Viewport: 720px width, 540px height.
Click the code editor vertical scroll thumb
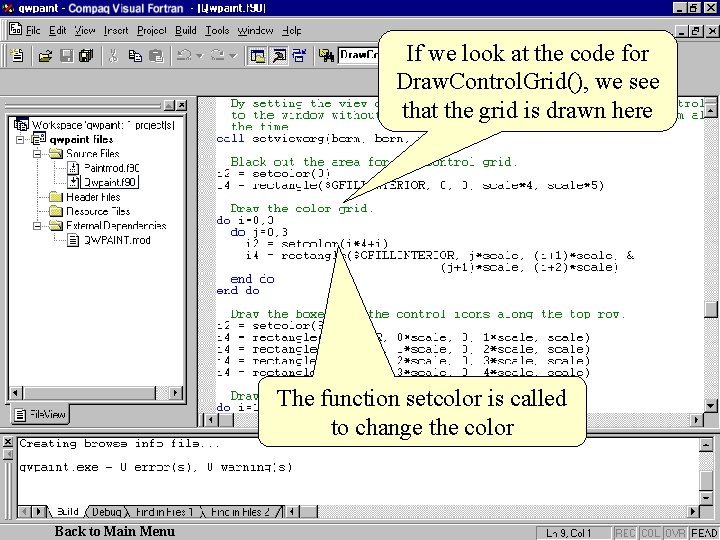[x=711, y=309]
